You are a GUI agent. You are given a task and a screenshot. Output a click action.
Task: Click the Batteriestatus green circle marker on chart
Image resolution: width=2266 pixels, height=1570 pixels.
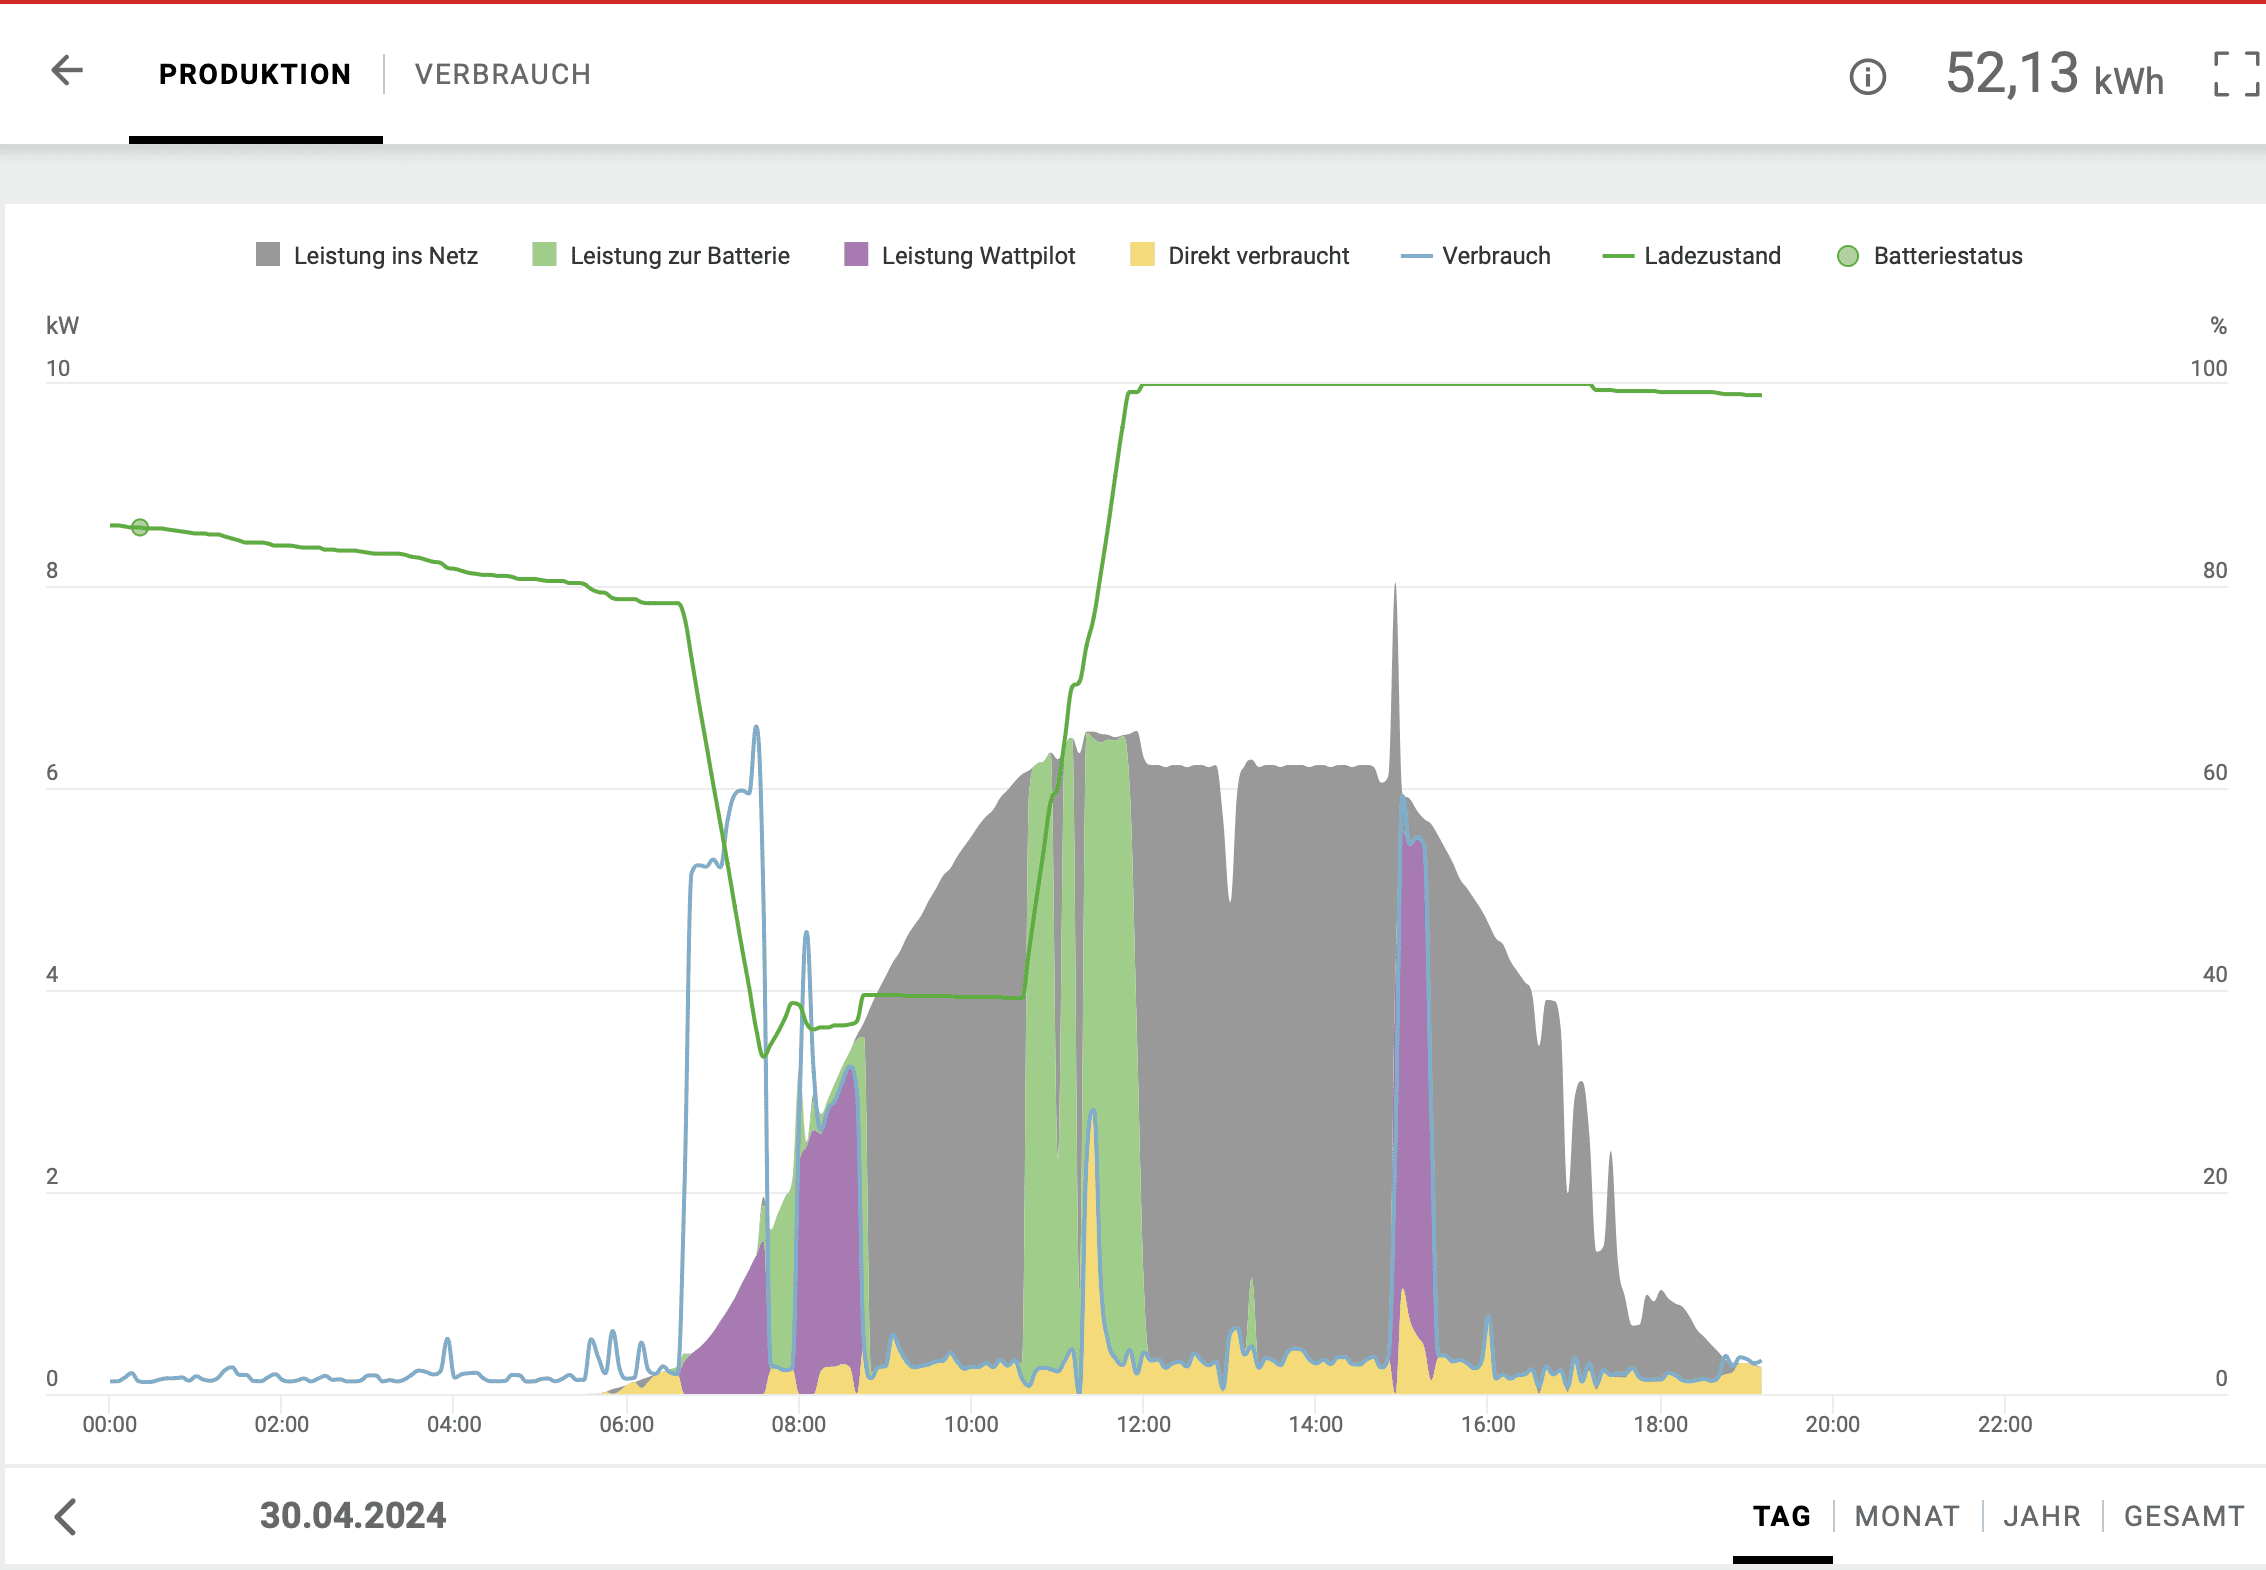140,527
